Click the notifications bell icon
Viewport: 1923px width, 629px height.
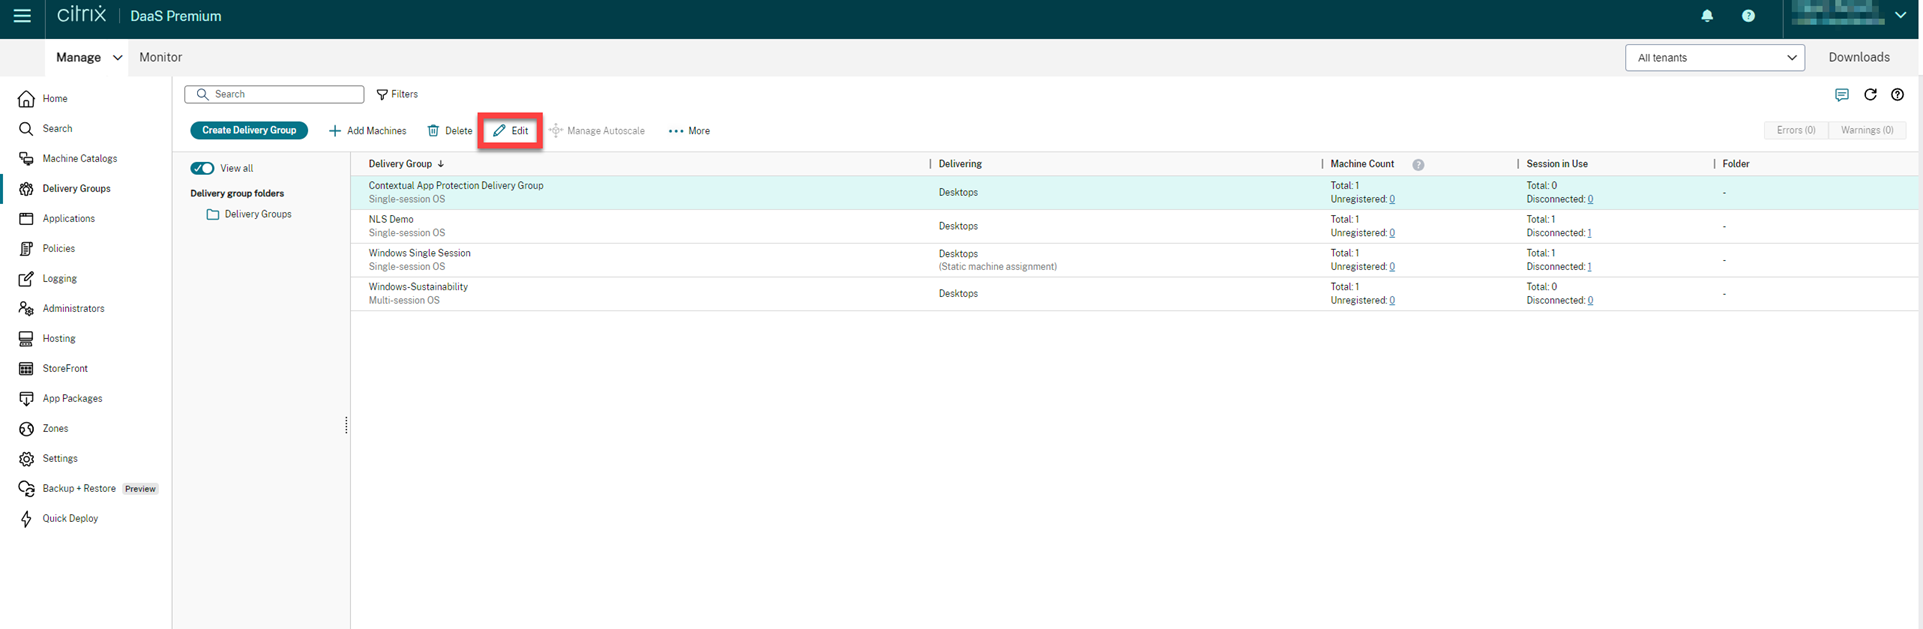click(1707, 16)
